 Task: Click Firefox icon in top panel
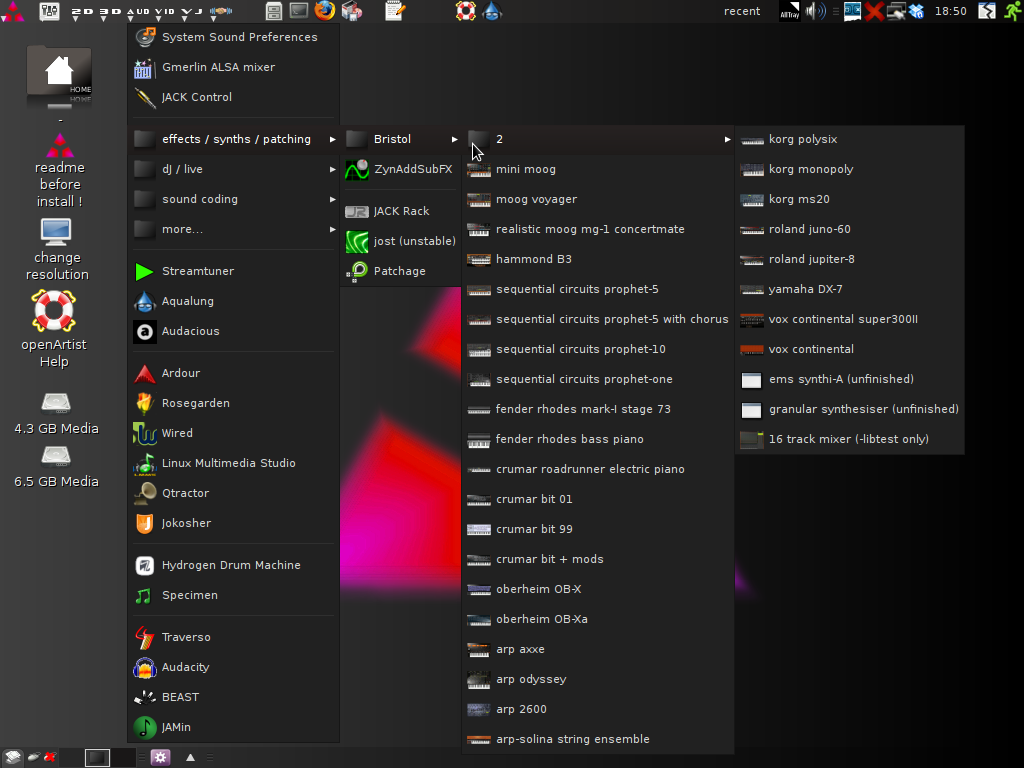325,10
